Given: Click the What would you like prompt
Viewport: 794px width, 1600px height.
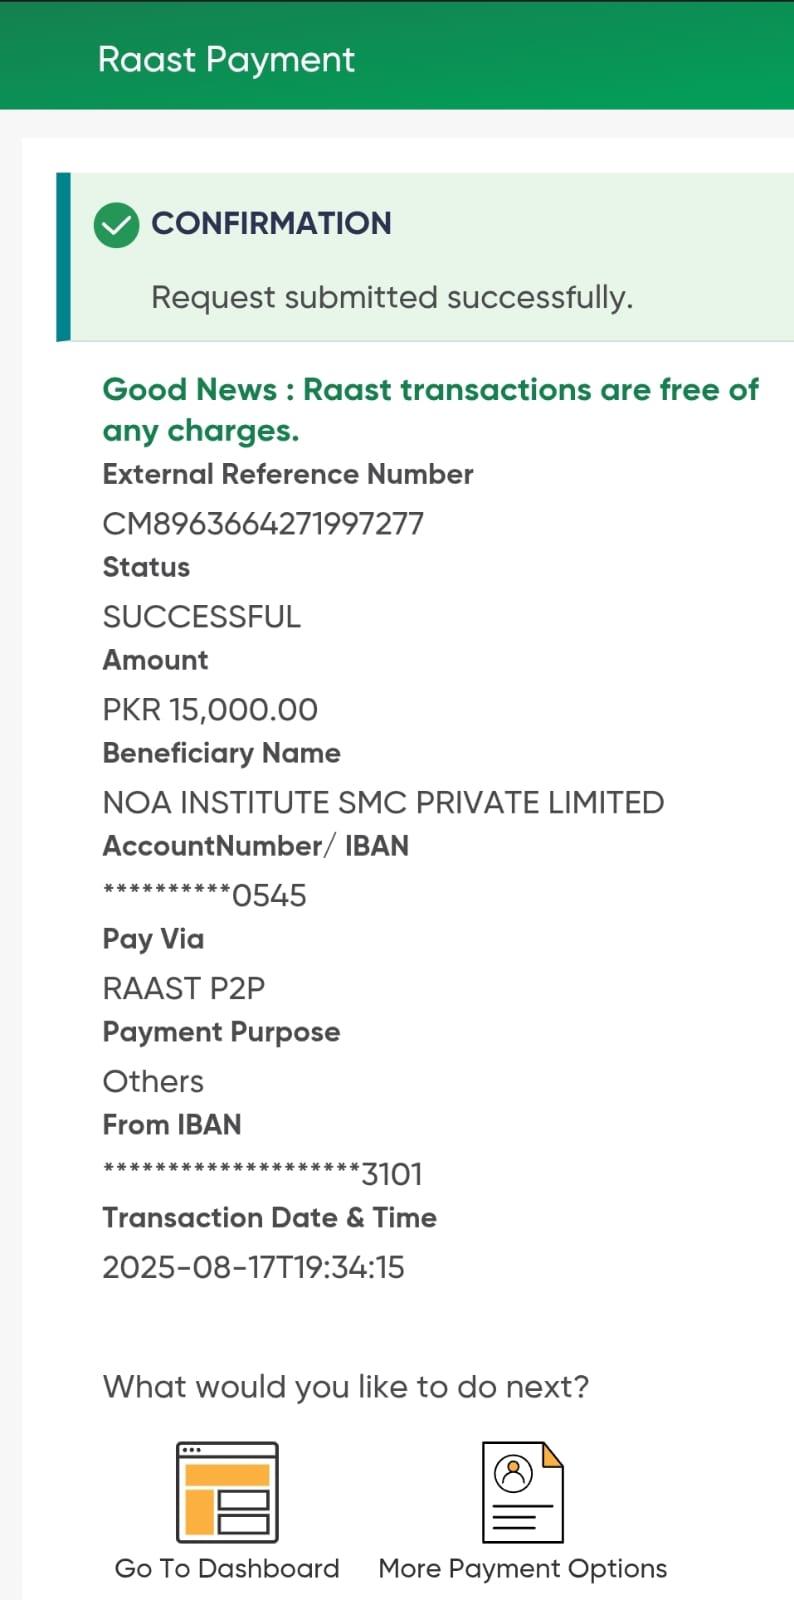Looking at the screenshot, I should 346,1386.
